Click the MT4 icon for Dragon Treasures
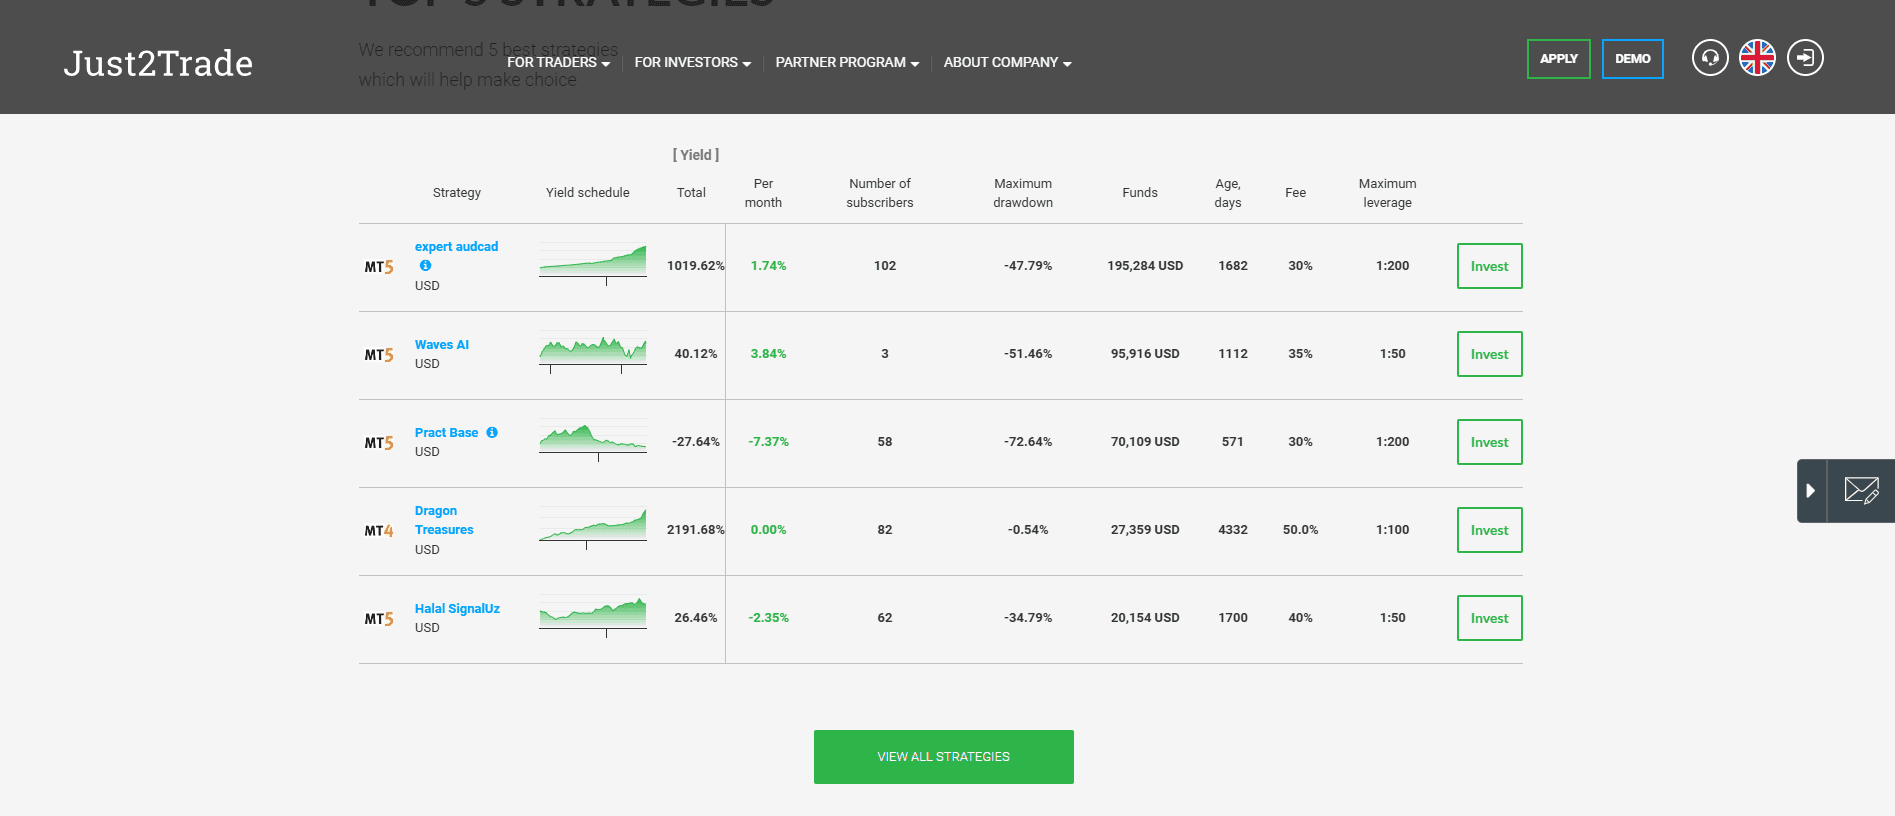Image resolution: width=1895 pixels, height=816 pixels. (379, 531)
